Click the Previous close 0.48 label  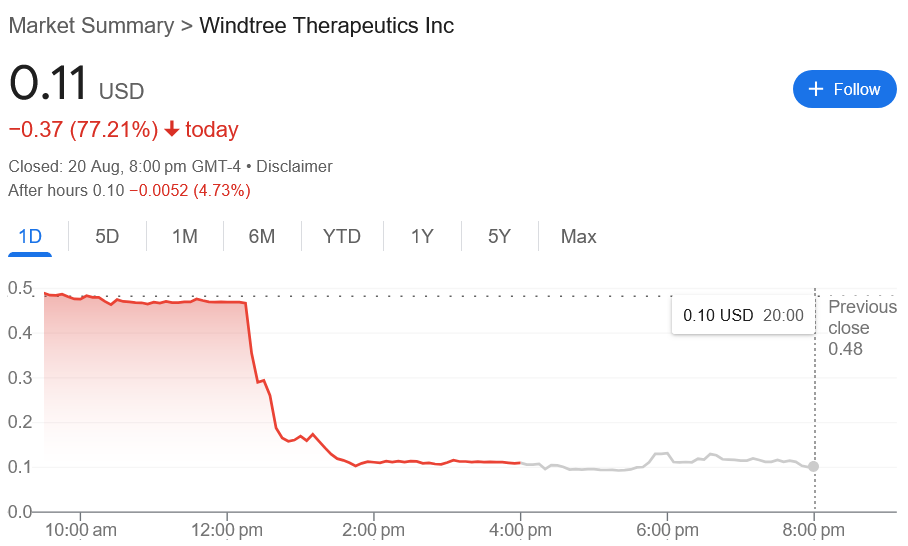click(848, 328)
